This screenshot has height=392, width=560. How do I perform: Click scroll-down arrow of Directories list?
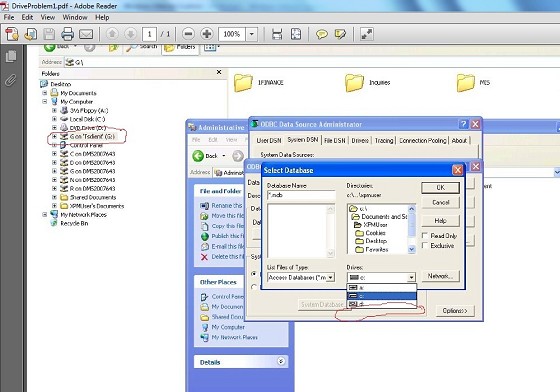tap(411, 250)
